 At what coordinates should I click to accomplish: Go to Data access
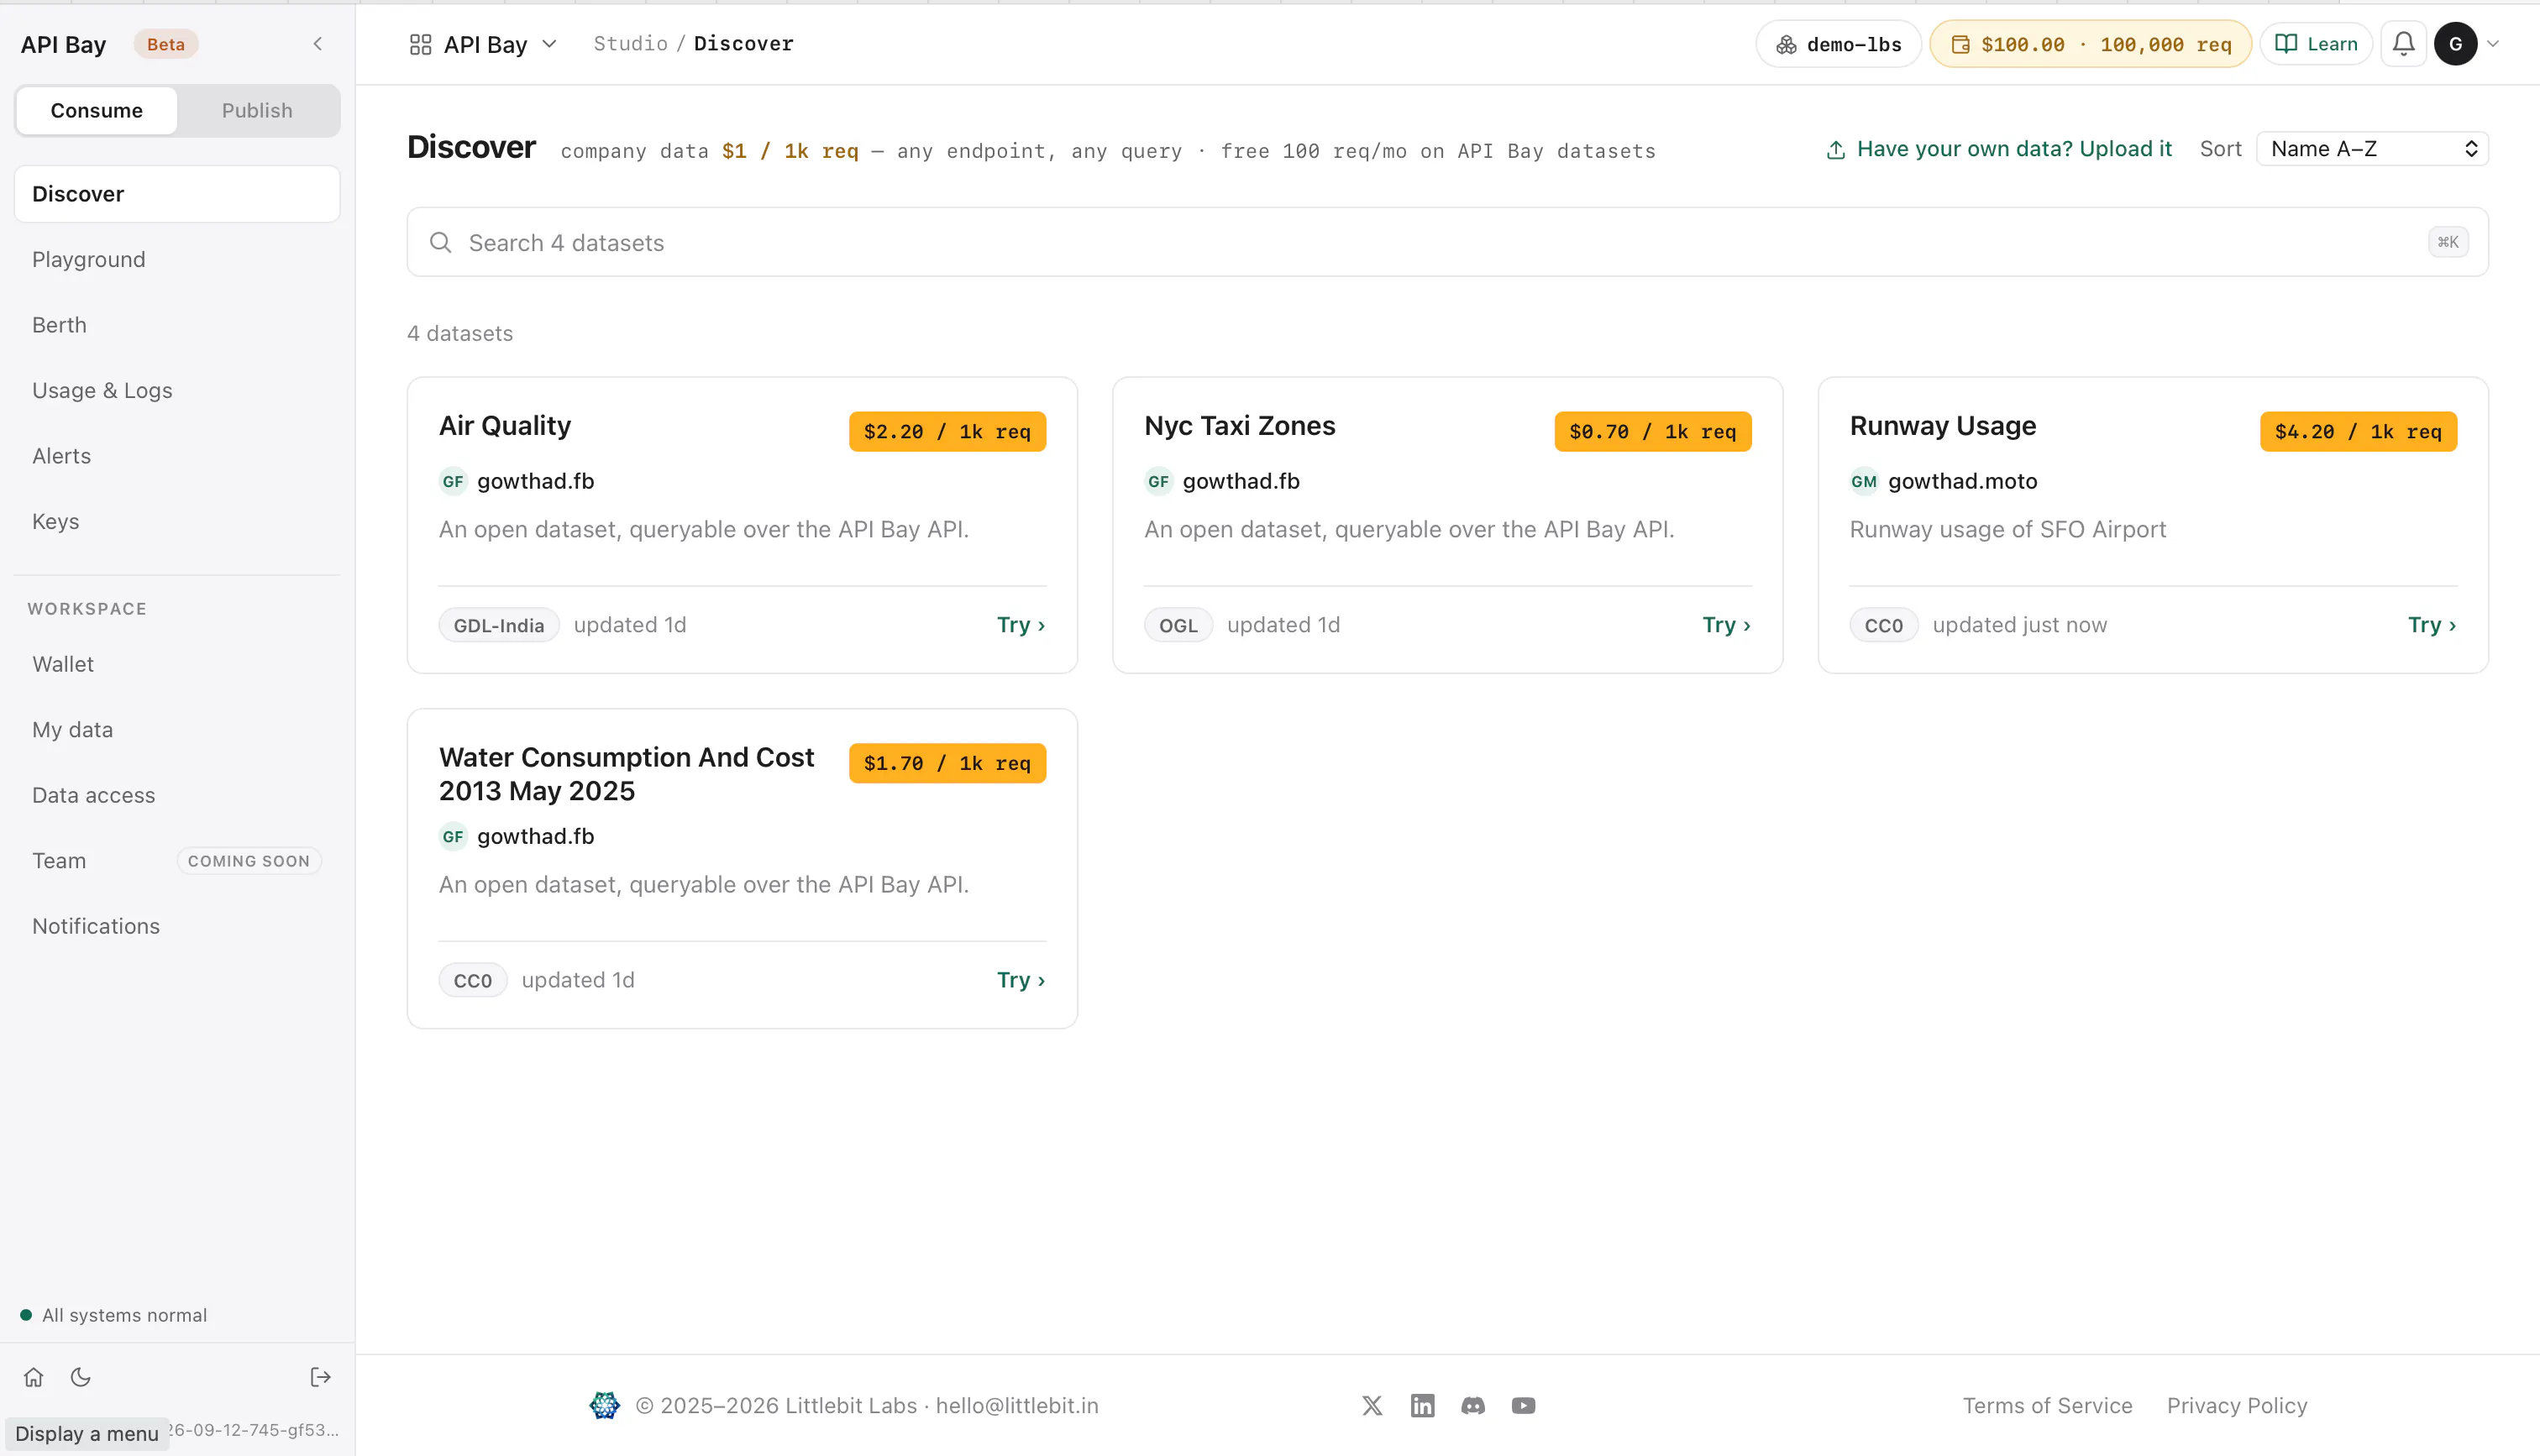click(177, 795)
